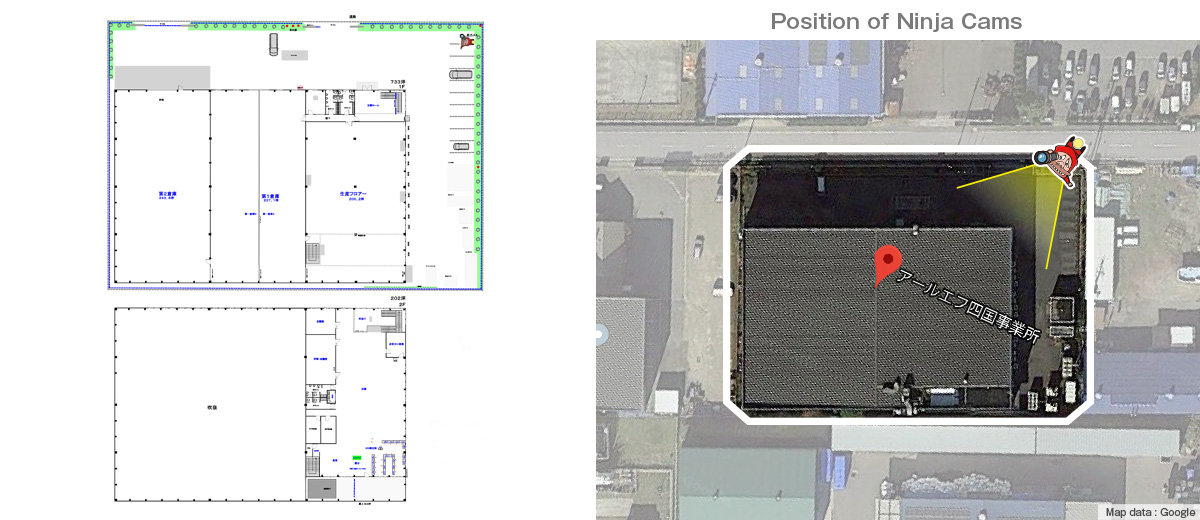
Task: Click the 'Map data : Google' attribution
Action: pyautogui.click(x=1148, y=511)
